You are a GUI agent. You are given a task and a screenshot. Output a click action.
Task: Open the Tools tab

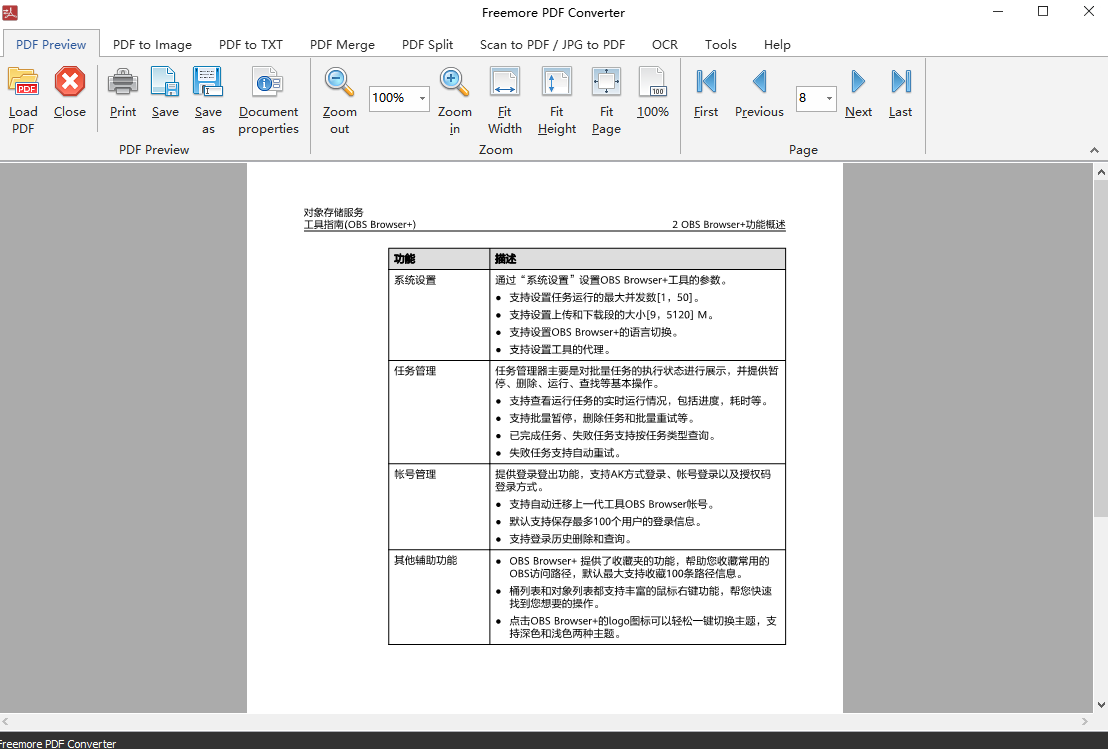click(x=720, y=45)
